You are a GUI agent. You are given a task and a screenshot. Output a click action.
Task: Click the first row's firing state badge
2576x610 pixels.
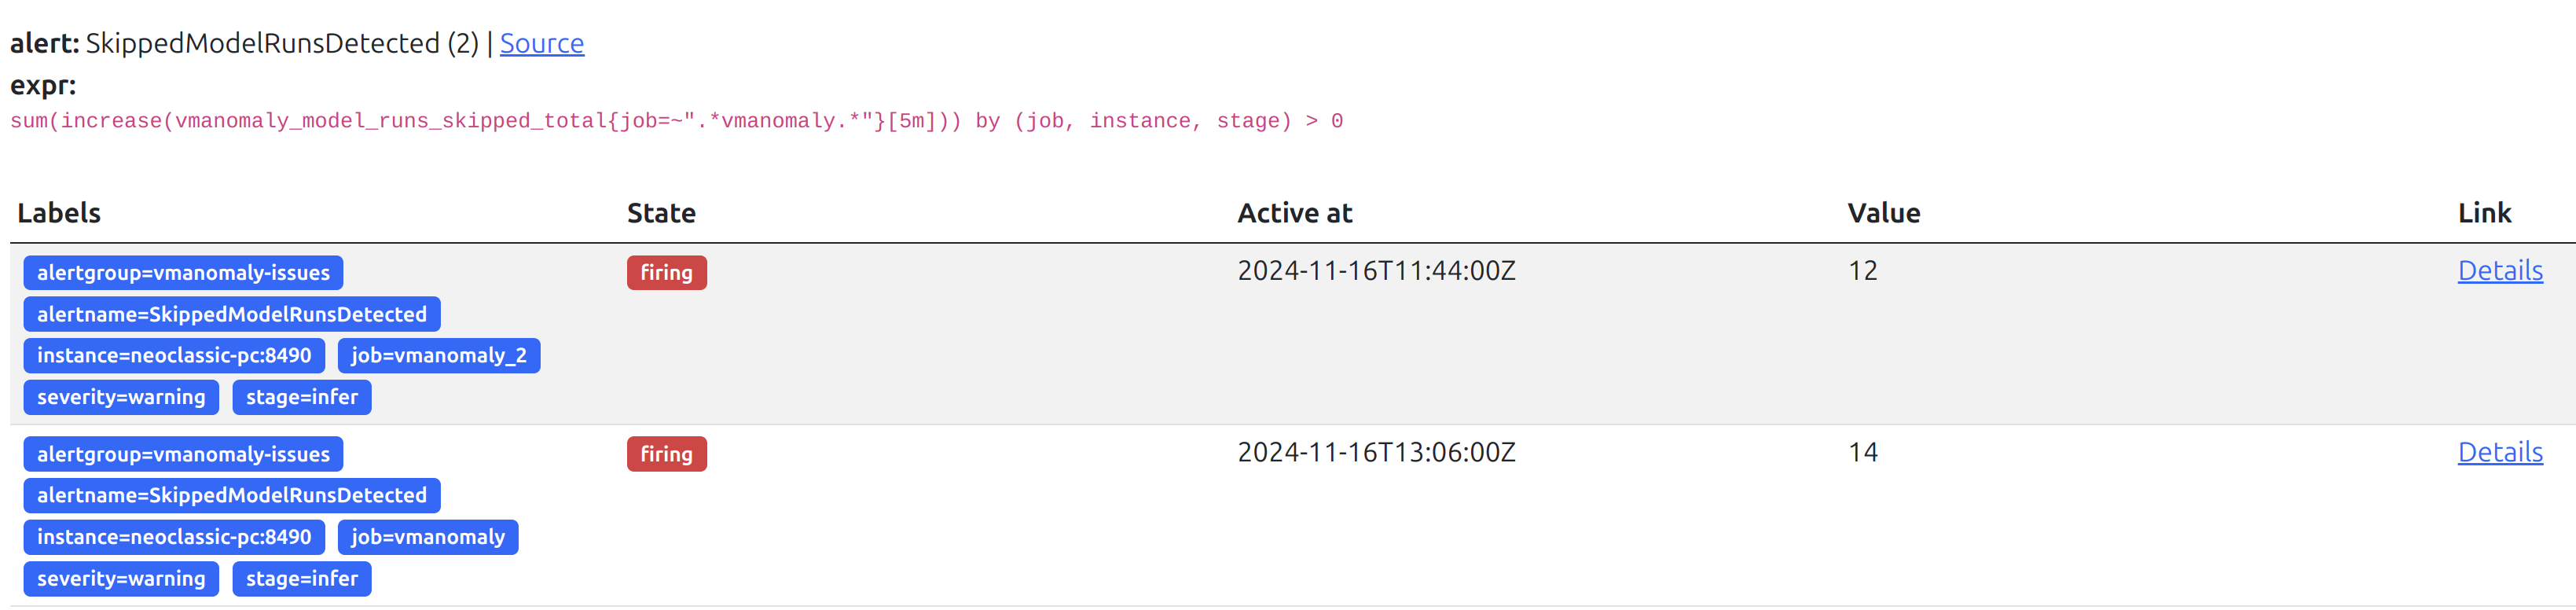point(666,273)
